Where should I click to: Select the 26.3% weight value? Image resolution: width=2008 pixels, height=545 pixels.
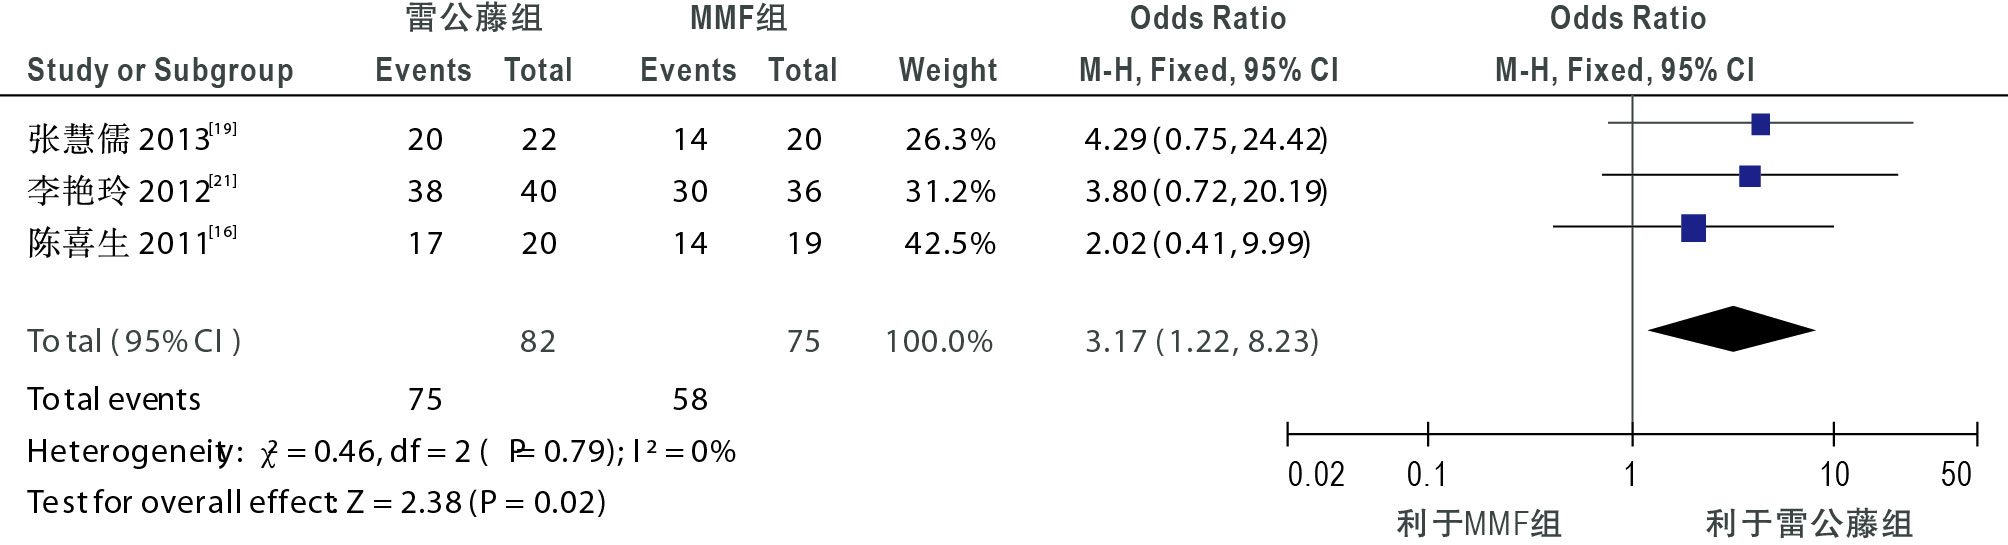pyautogui.click(x=950, y=139)
